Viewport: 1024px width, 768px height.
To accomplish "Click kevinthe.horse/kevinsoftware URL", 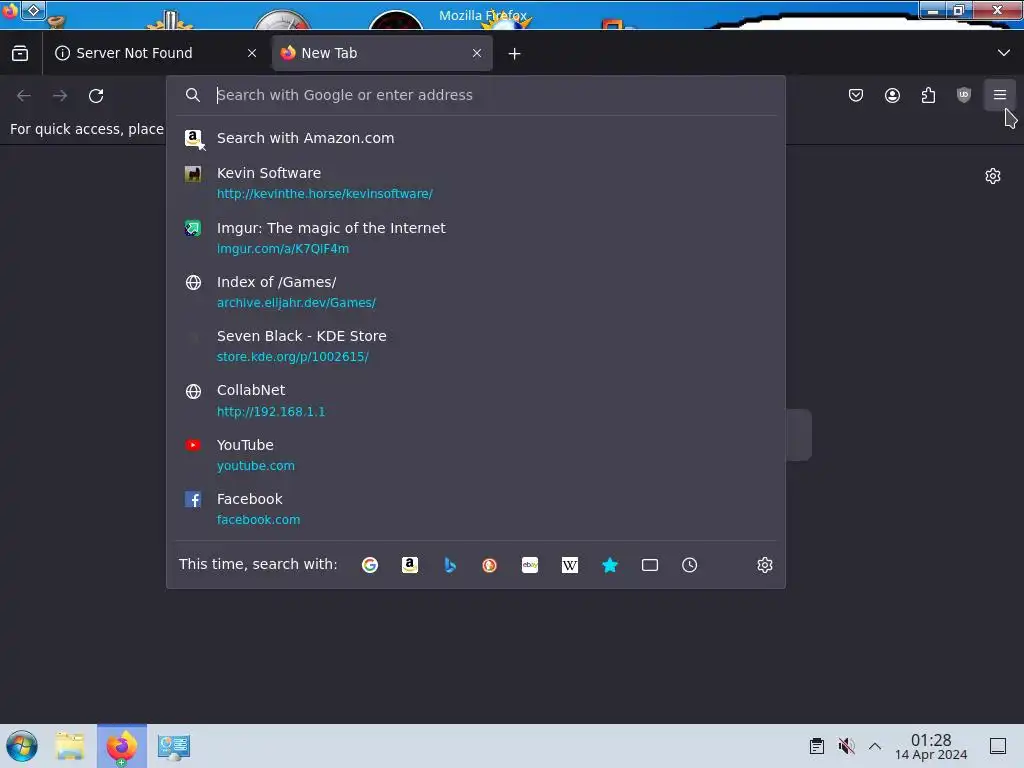I will [x=325, y=194].
